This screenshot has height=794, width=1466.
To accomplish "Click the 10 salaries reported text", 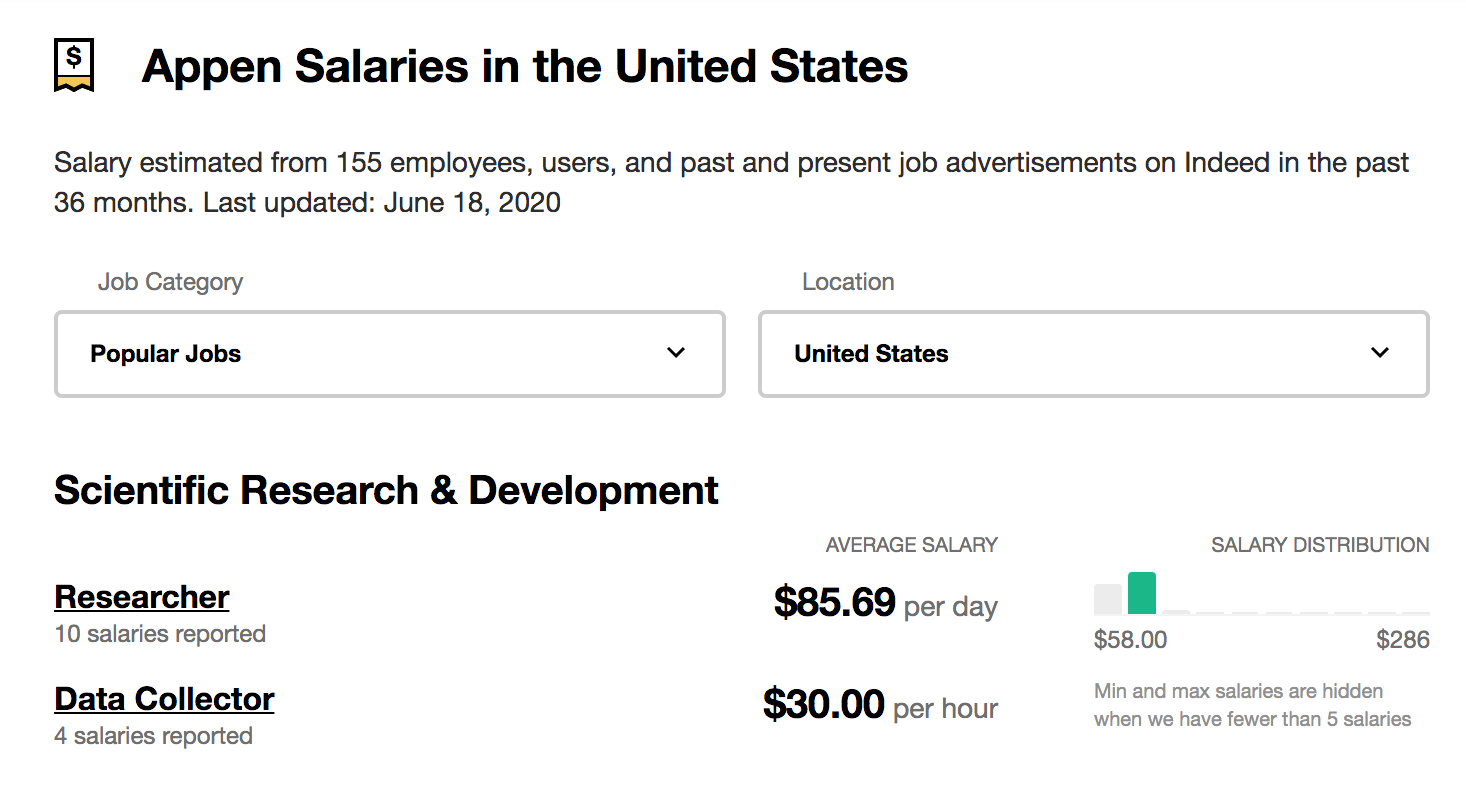I will [160, 634].
